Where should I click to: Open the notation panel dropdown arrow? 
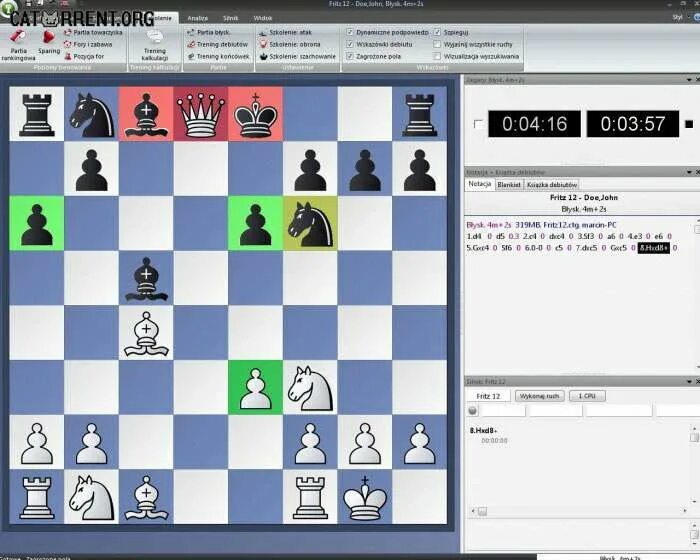point(689,172)
